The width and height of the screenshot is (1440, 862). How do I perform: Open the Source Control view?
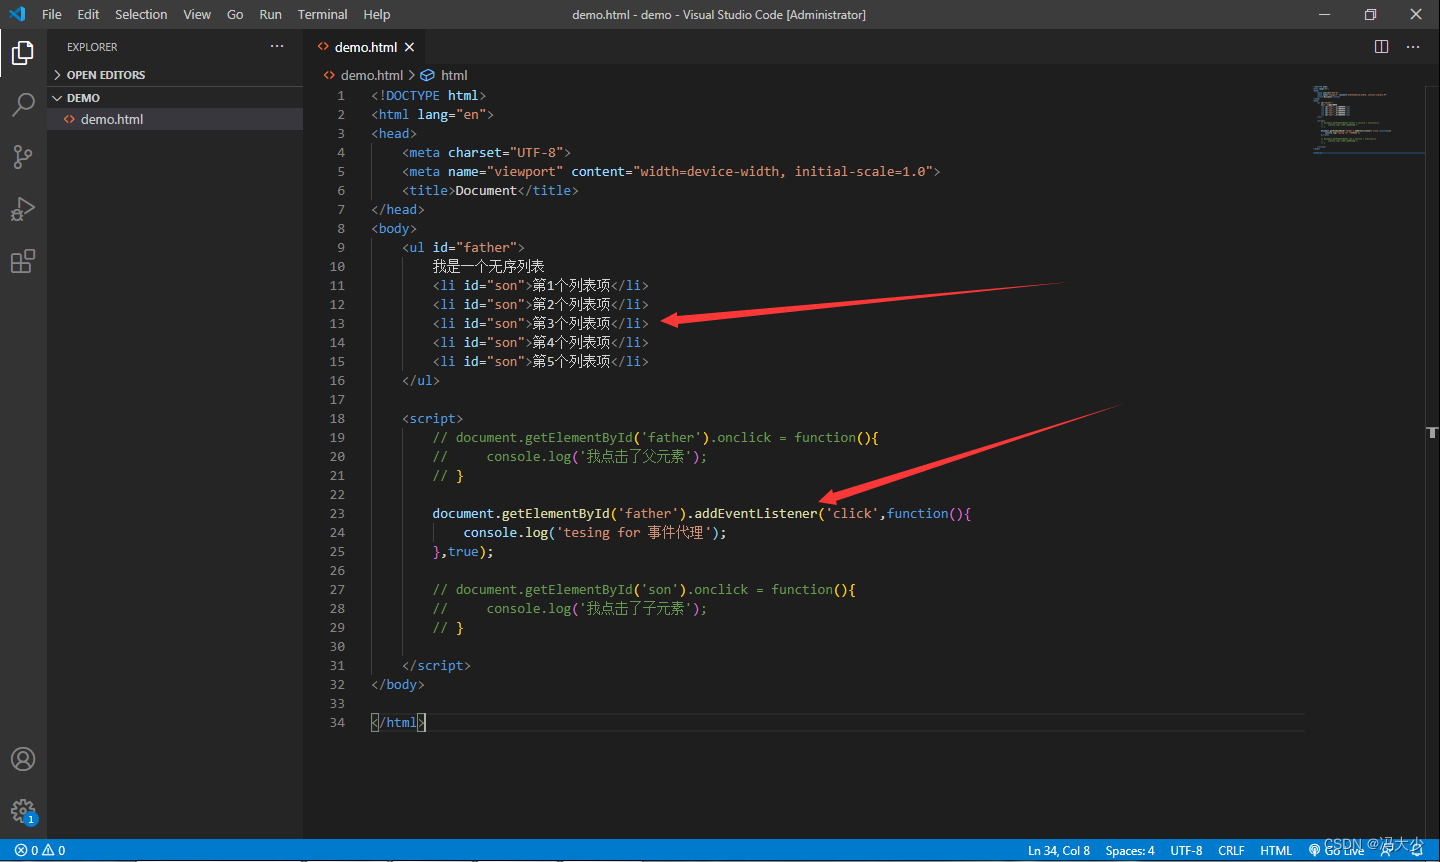coord(23,157)
